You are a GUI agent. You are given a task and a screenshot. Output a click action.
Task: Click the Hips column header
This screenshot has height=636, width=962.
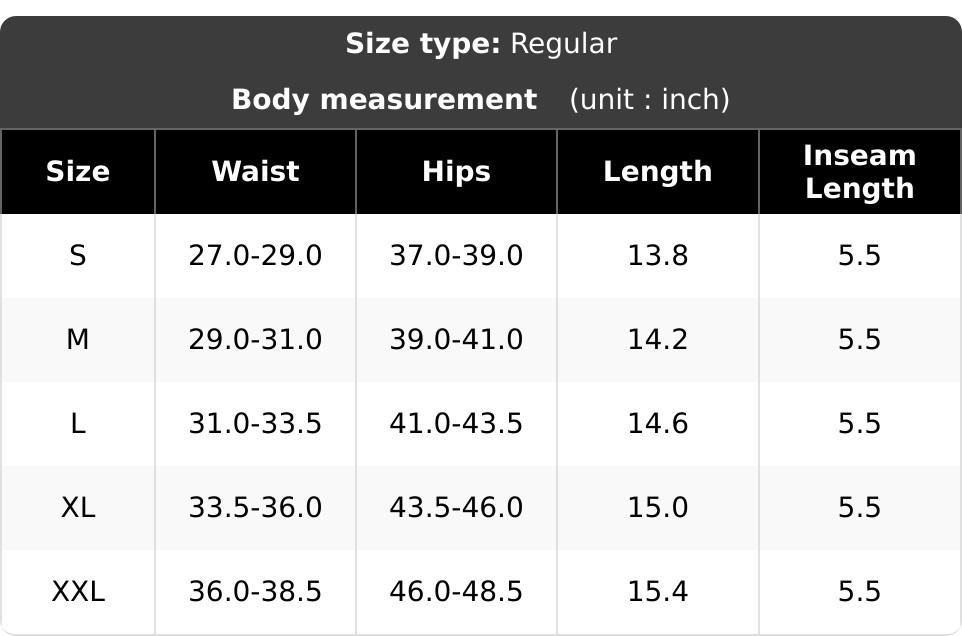click(456, 171)
